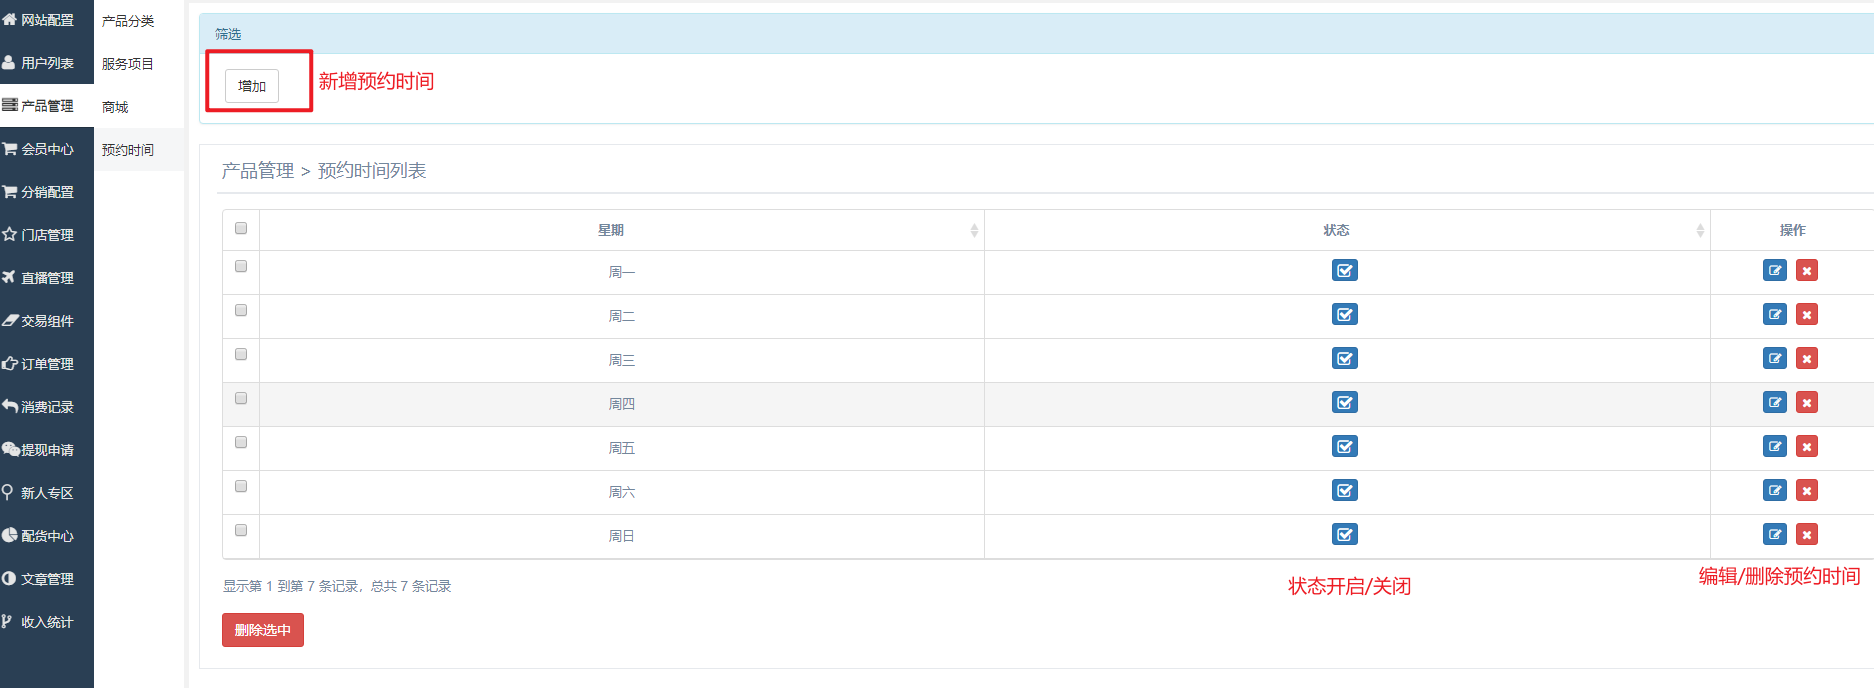Toggle the status for 周日
Viewport: 1874px width, 688px height.
pyautogui.click(x=1344, y=534)
